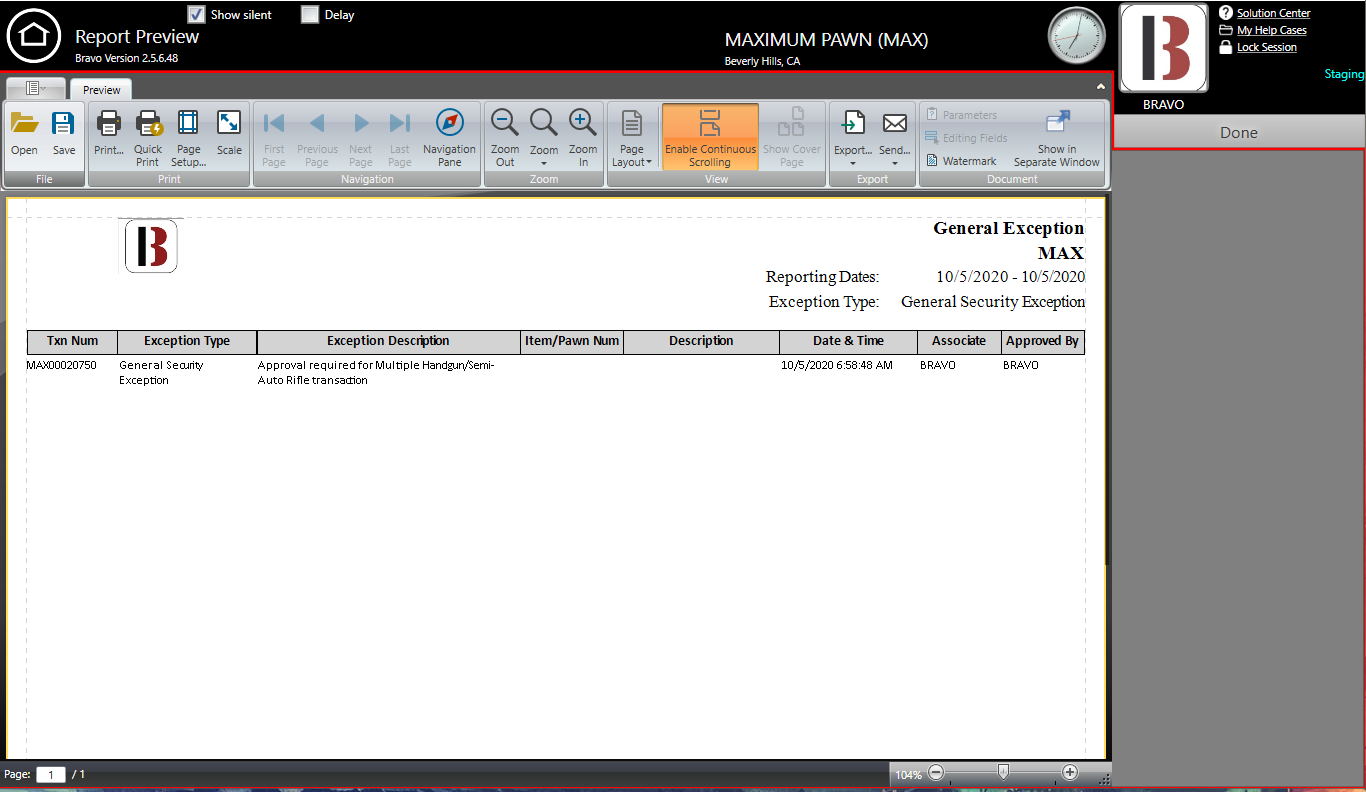Click plus button on zoom slider
Viewport: 1366px width, 792px height.
1070,772
